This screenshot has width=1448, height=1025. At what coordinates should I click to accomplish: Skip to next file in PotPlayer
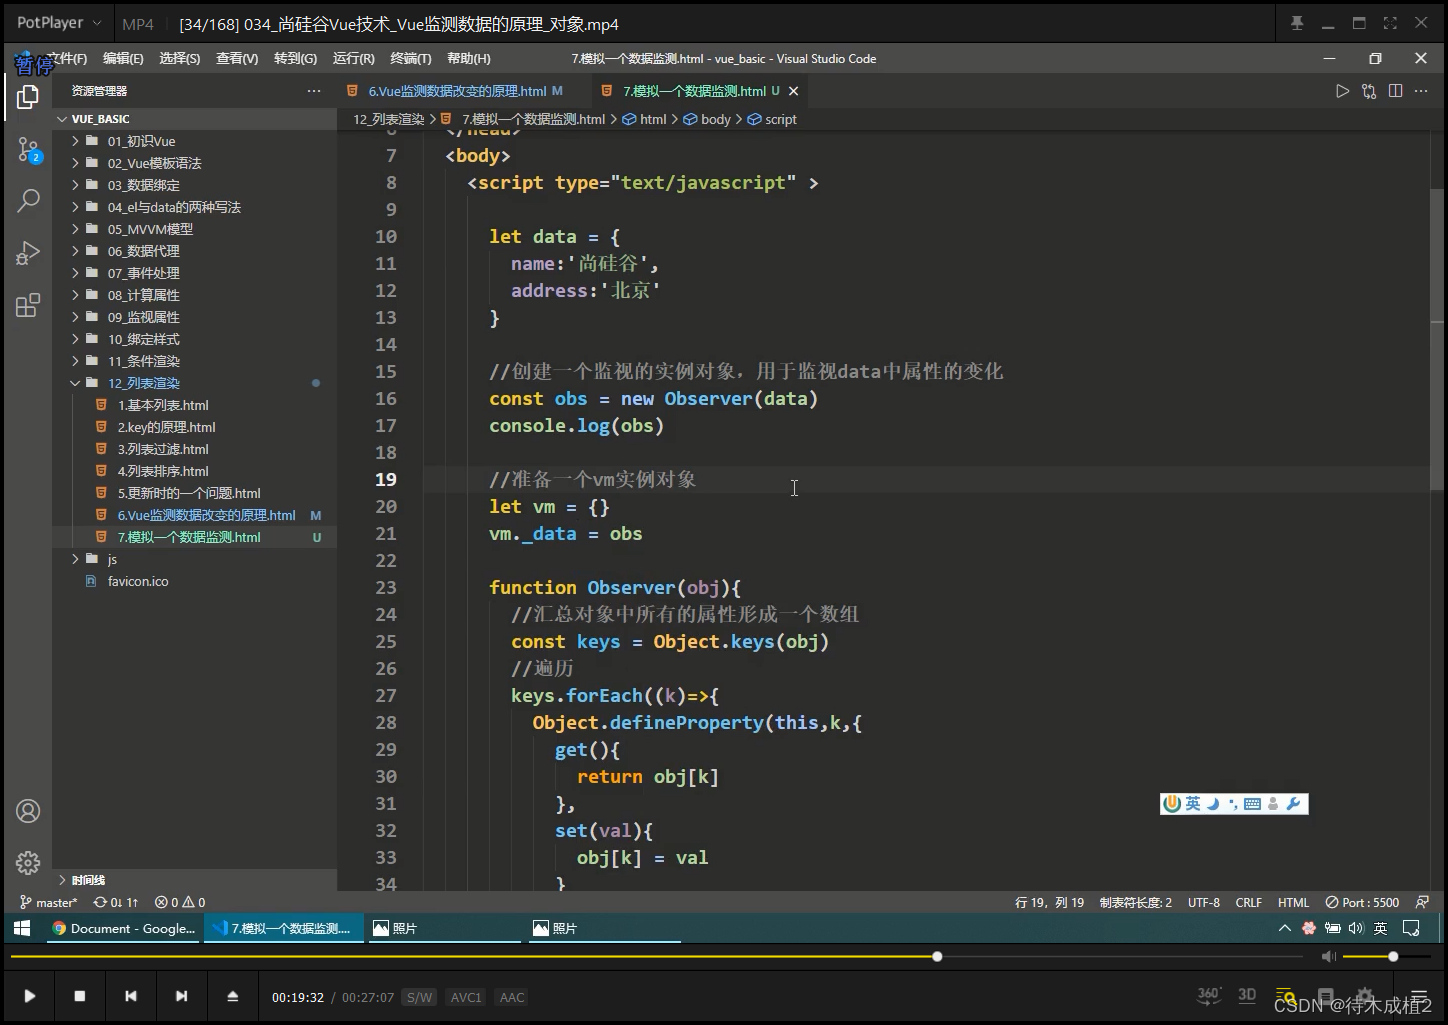[181, 996]
